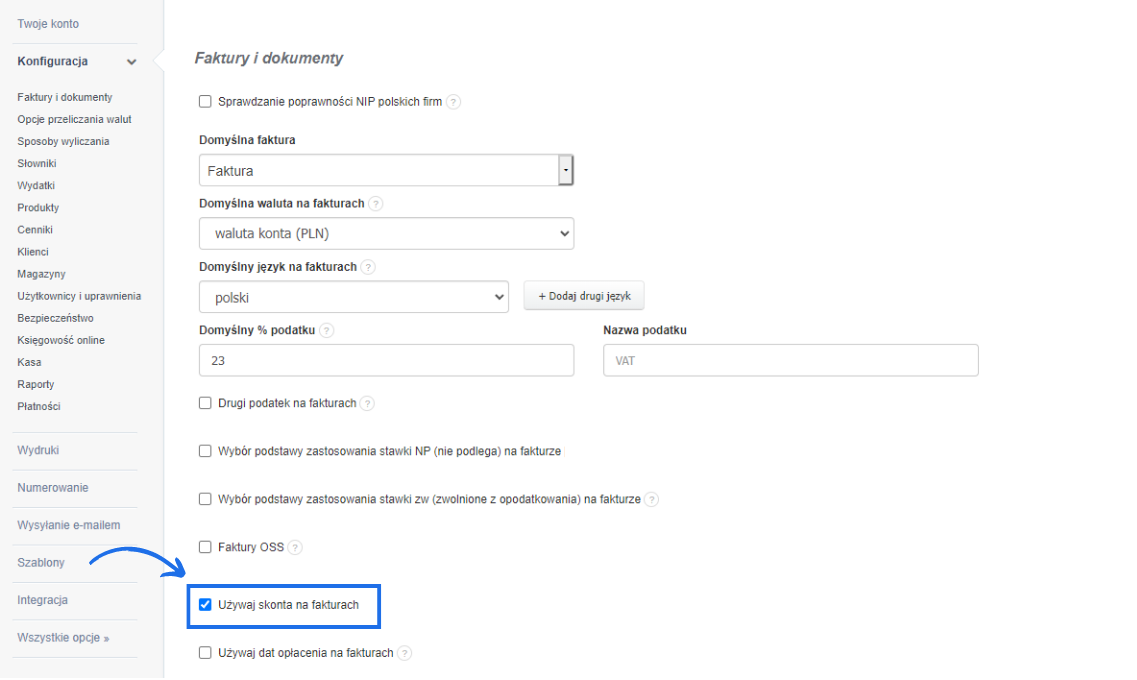Click help icon beside Domyślny język na fakturach

pos(368,268)
